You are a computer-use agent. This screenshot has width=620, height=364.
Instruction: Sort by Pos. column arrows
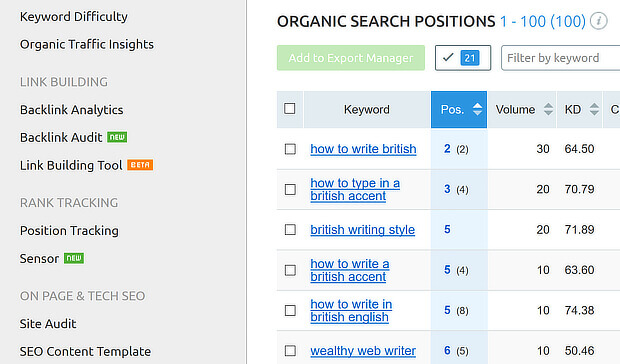[x=477, y=109]
